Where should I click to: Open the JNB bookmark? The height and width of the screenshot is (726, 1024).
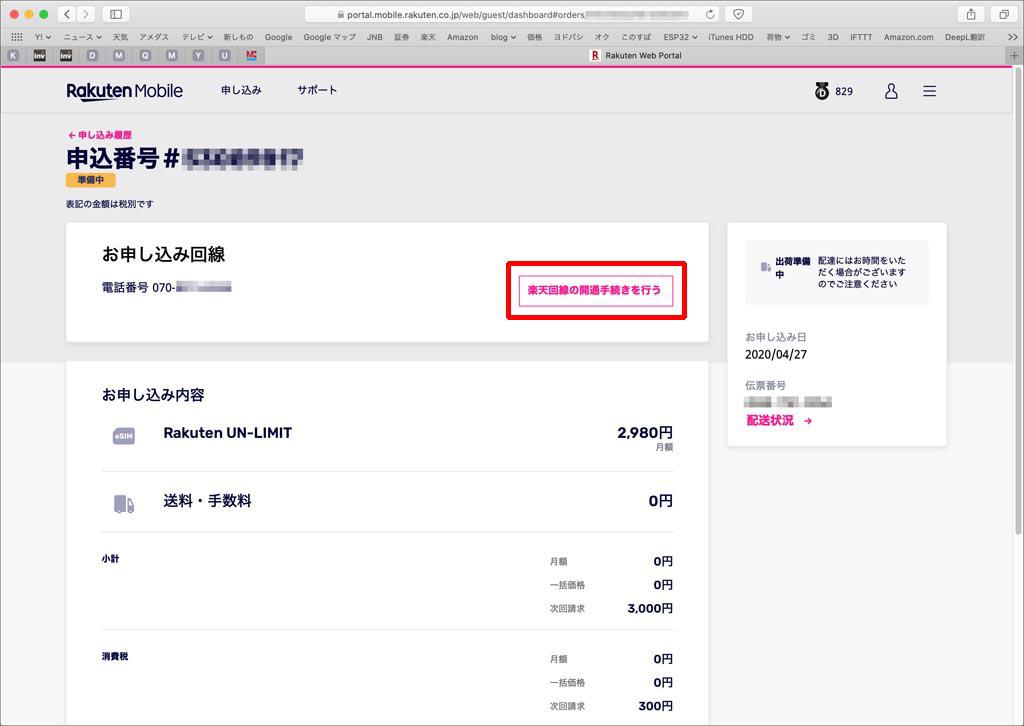point(375,37)
